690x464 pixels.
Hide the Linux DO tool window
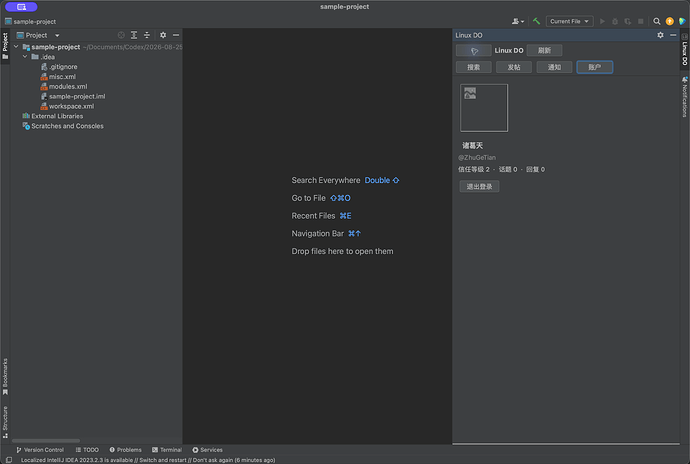673,35
